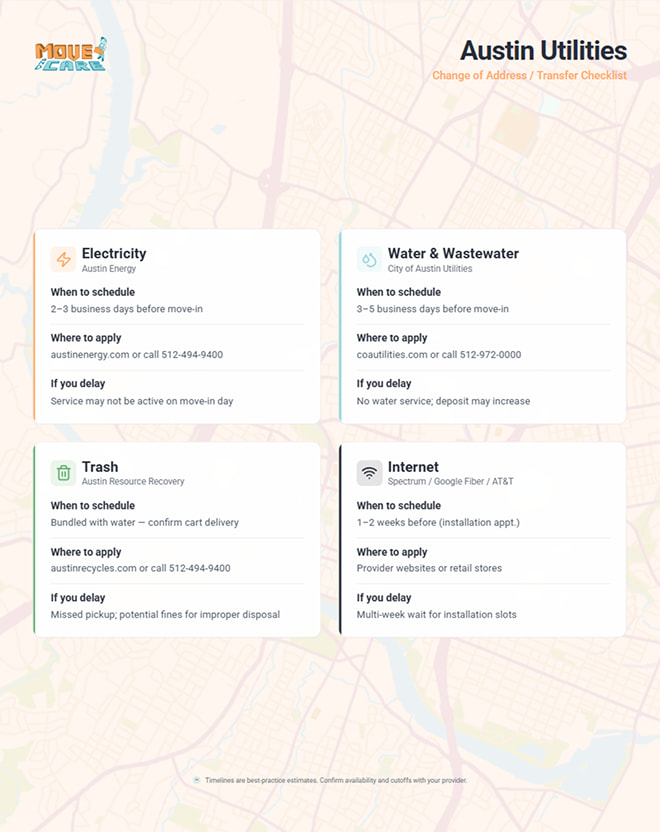Click Electricity's 'When to schedule' label
660x832 pixels.
[93, 292]
